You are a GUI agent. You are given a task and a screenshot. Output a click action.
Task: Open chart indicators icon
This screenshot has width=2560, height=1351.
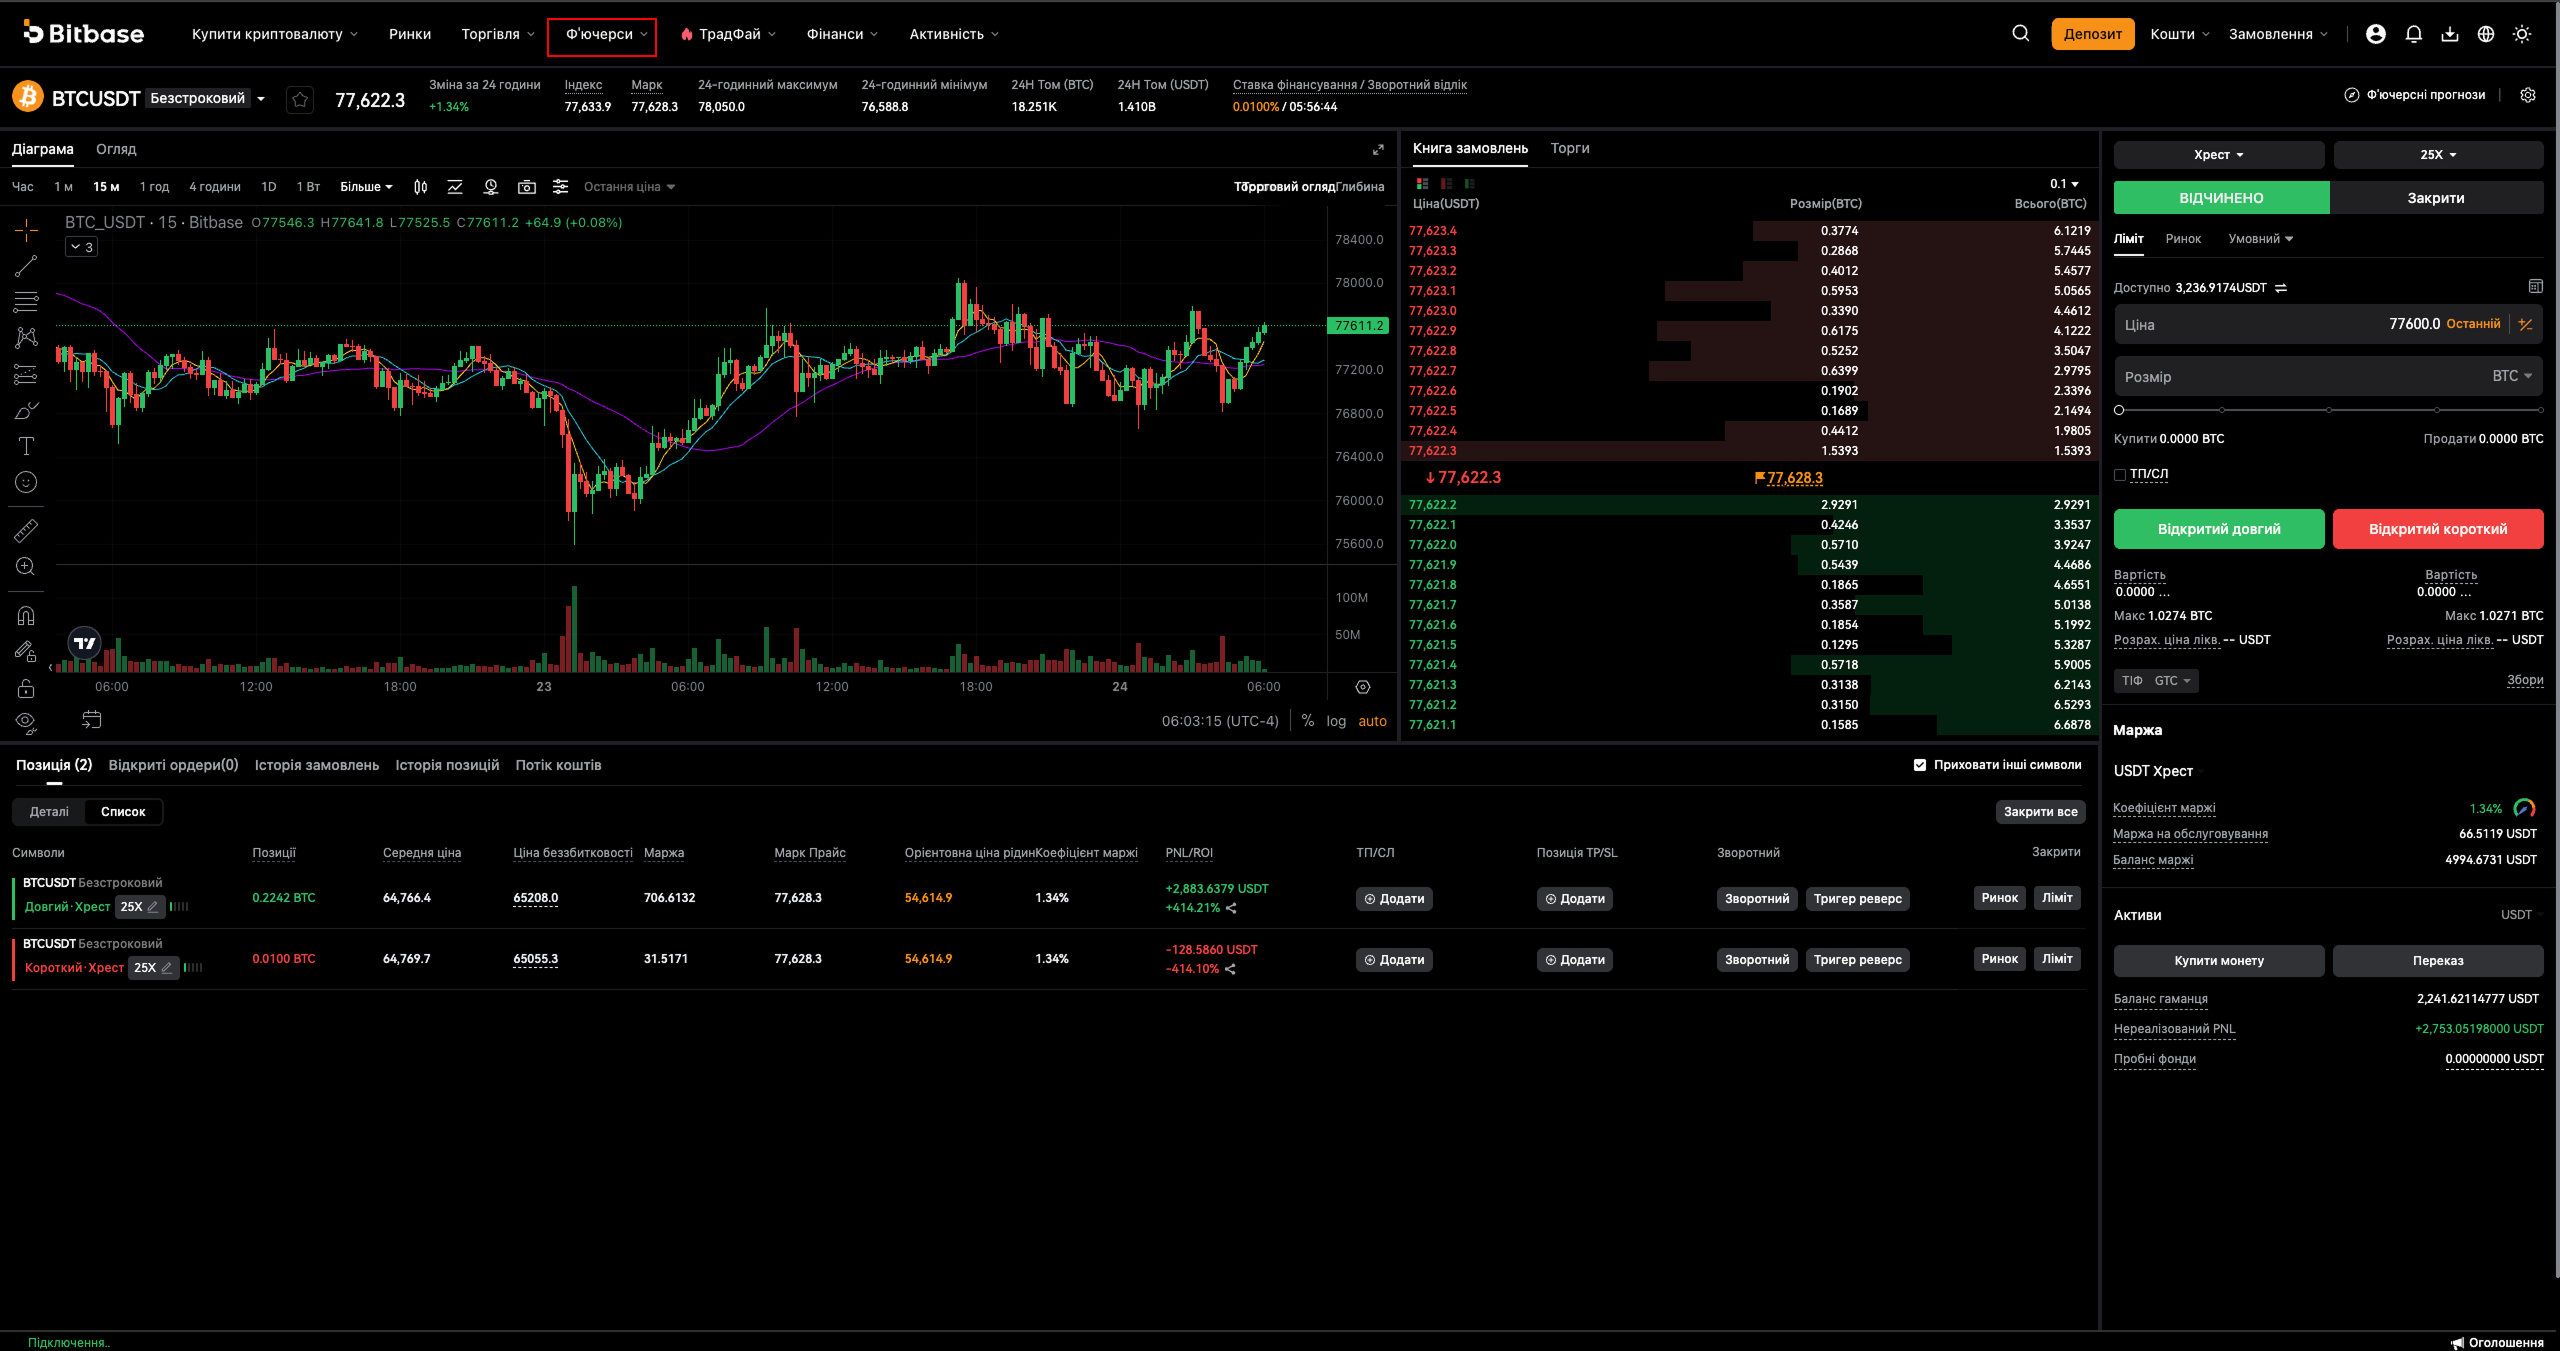[455, 187]
